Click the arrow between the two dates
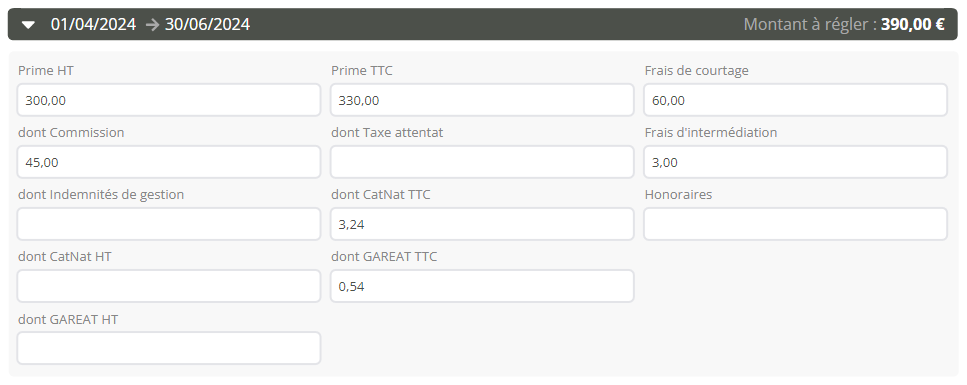The height and width of the screenshot is (385, 967). [x=152, y=25]
